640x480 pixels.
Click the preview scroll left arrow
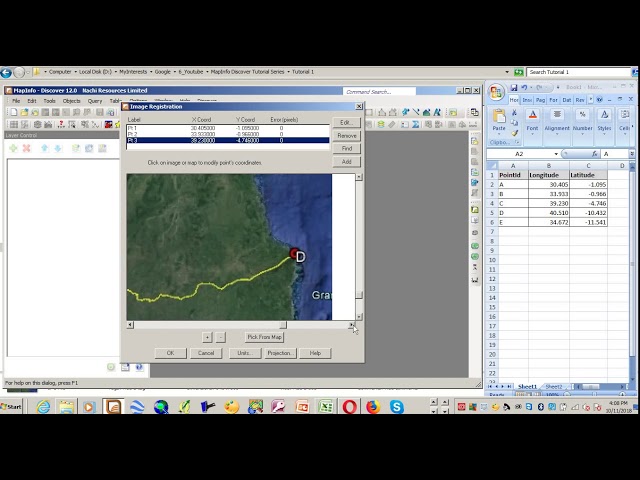click(x=130, y=325)
